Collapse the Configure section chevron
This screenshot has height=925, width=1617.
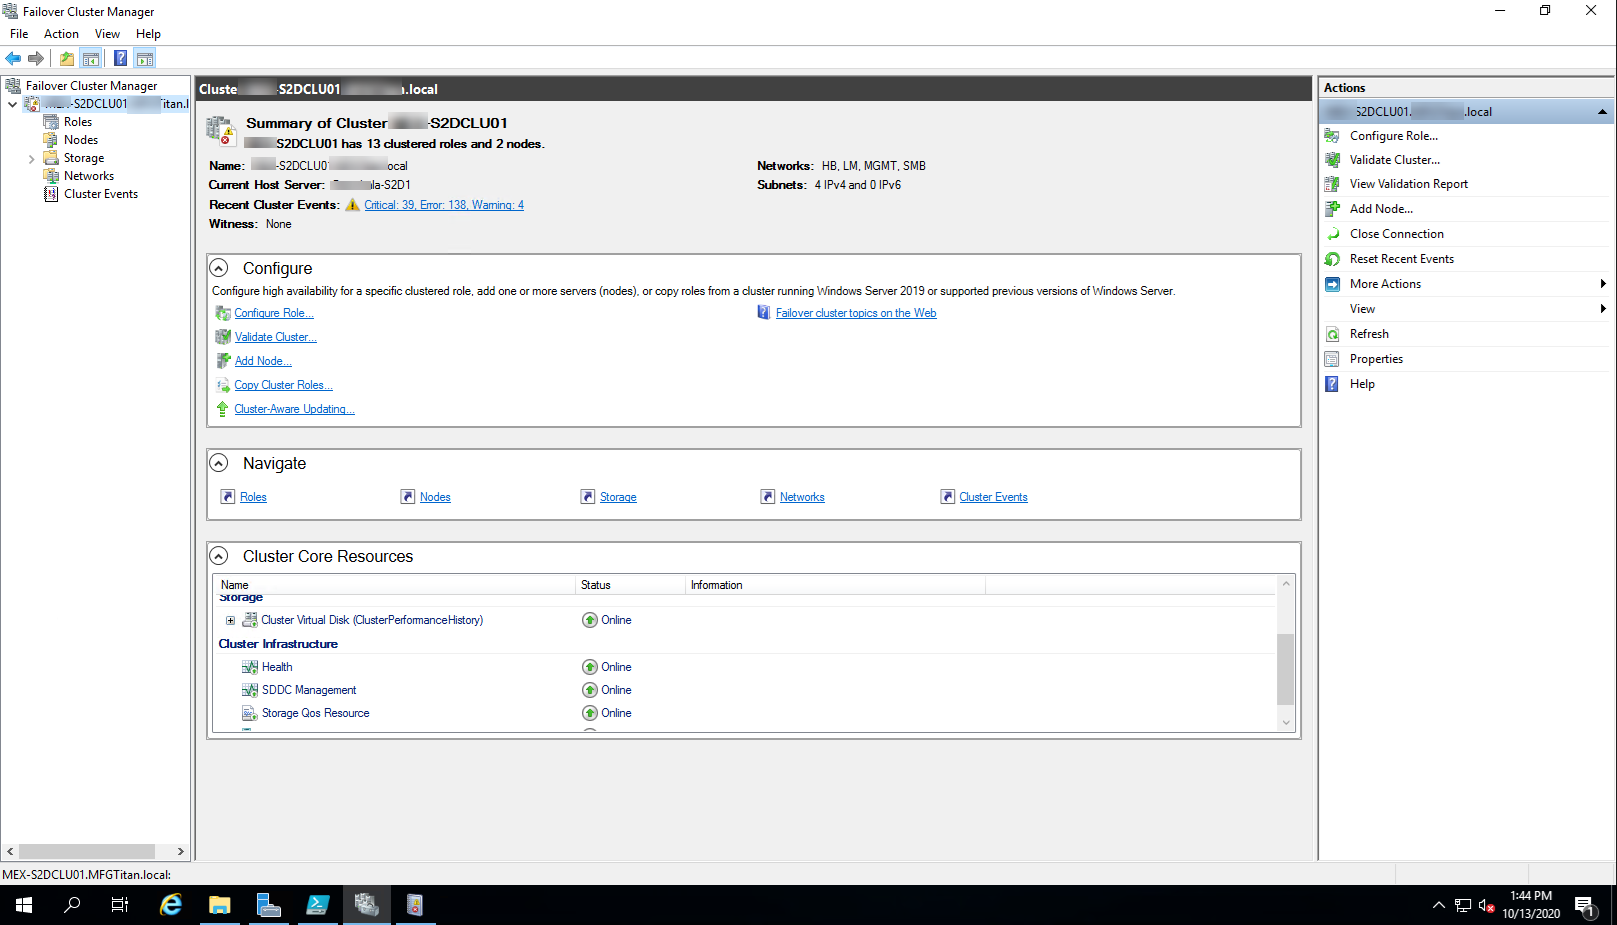(219, 268)
